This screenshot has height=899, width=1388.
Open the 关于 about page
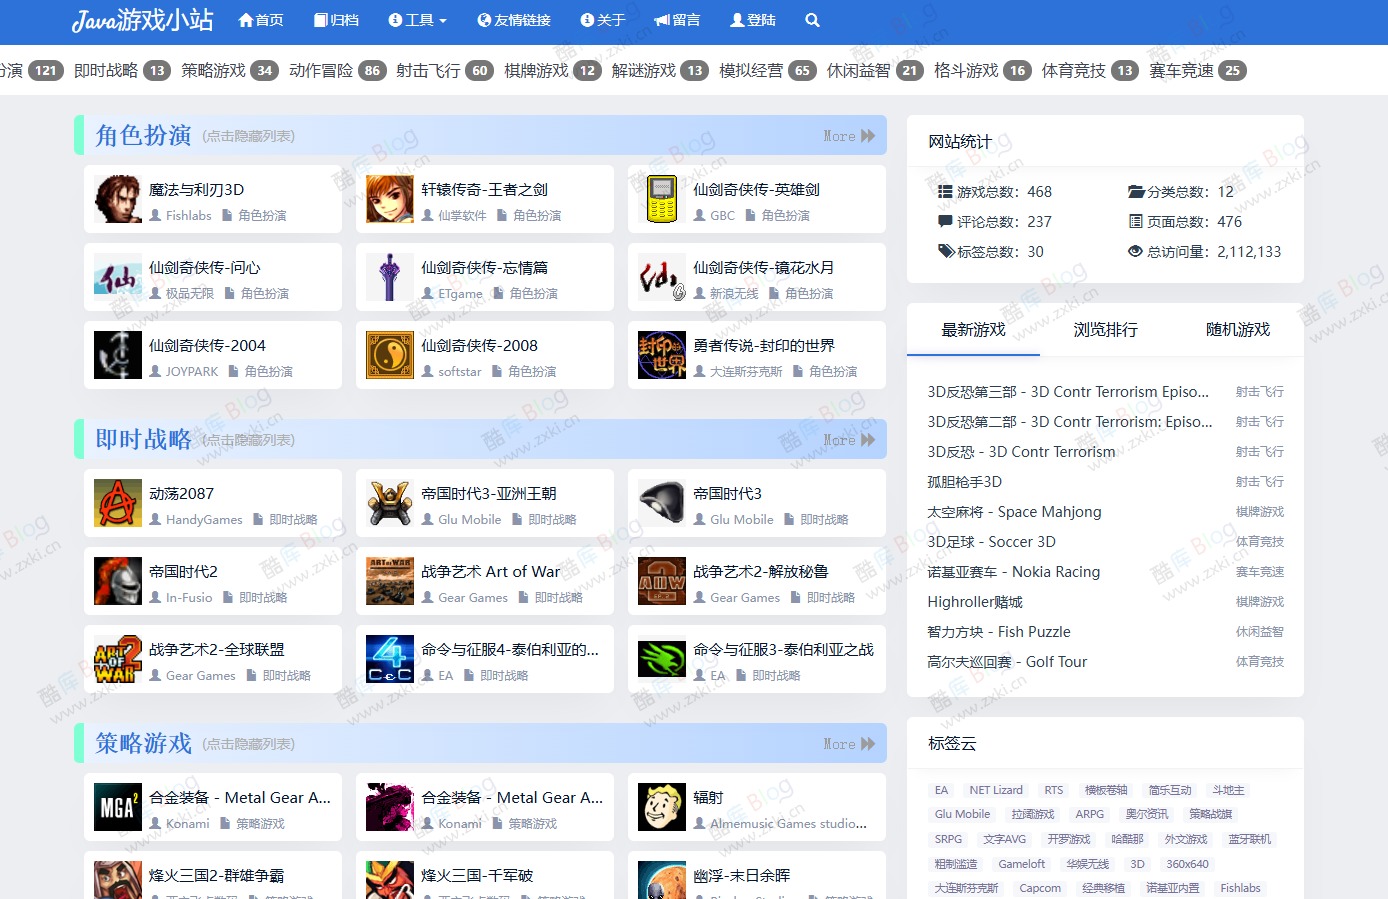click(603, 20)
